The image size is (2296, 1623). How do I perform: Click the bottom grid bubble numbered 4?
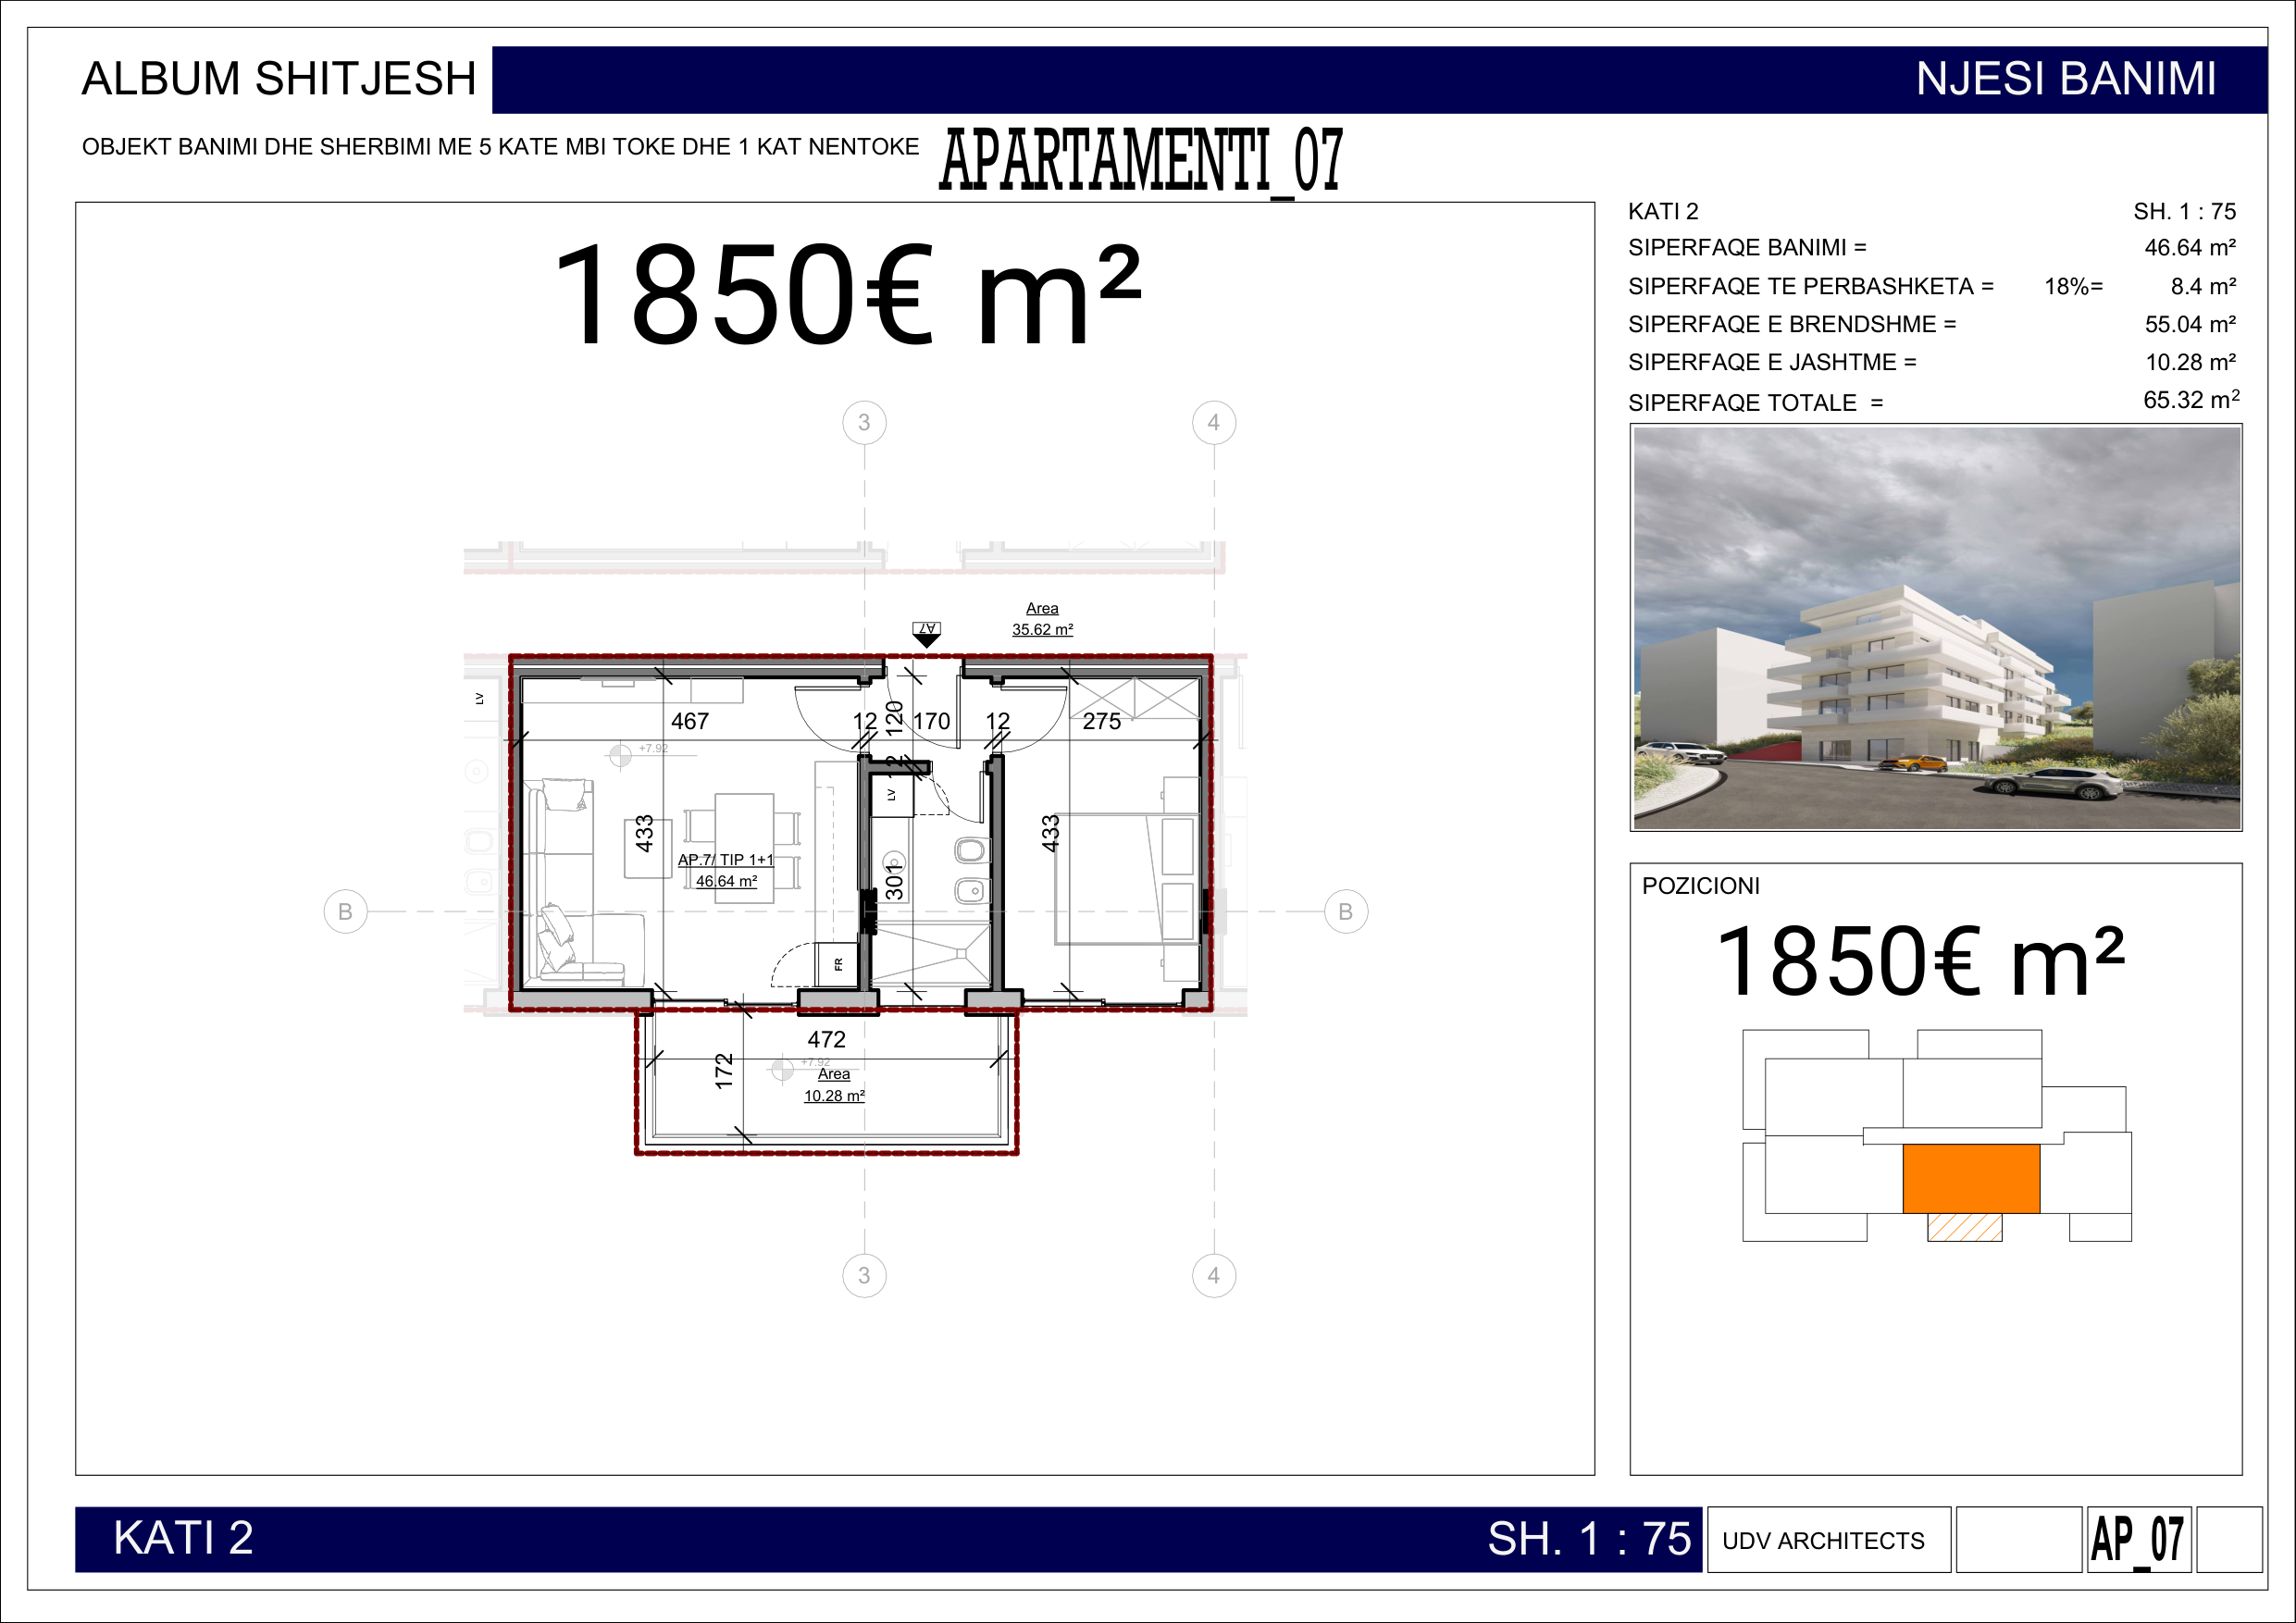pyautogui.click(x=1213, y=1275)
